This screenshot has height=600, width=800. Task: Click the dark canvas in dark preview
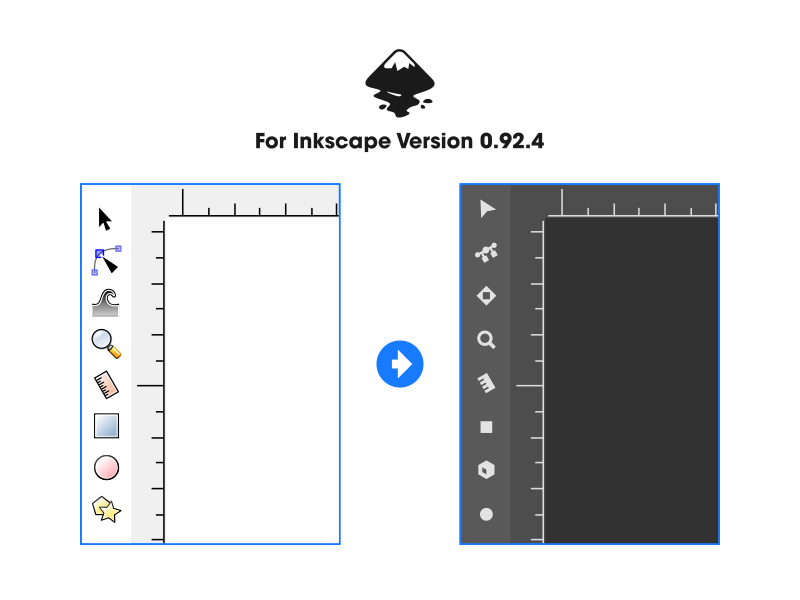point(632,380)
